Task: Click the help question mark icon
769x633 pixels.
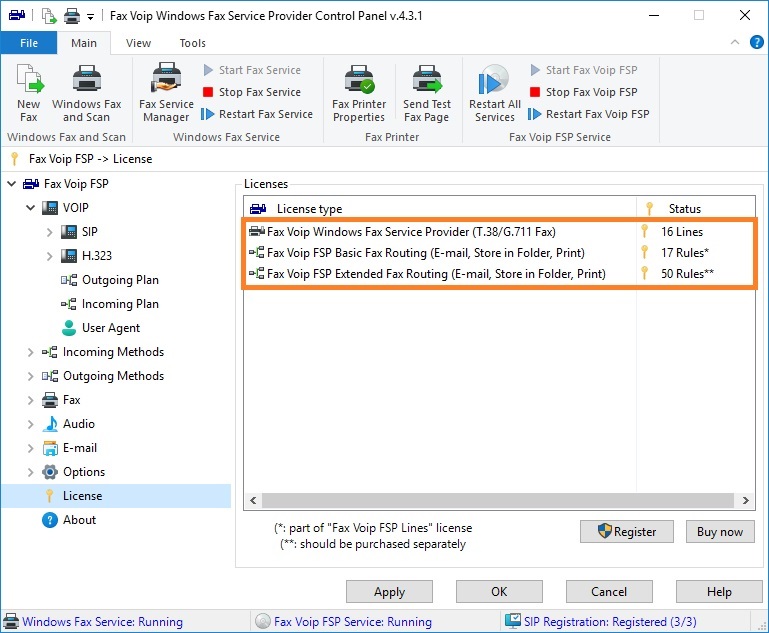Action: (x=756, y=43)
